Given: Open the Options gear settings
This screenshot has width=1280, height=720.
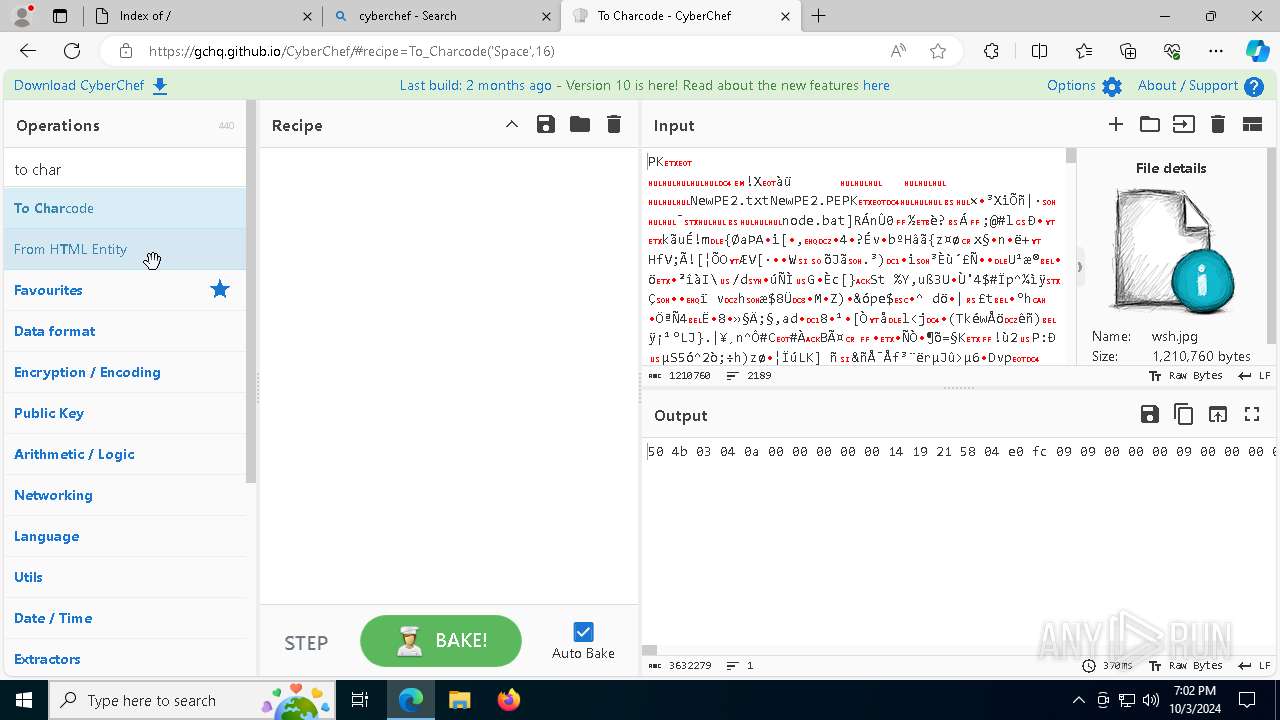Looking at the screenshot, I should point(1084,86).
